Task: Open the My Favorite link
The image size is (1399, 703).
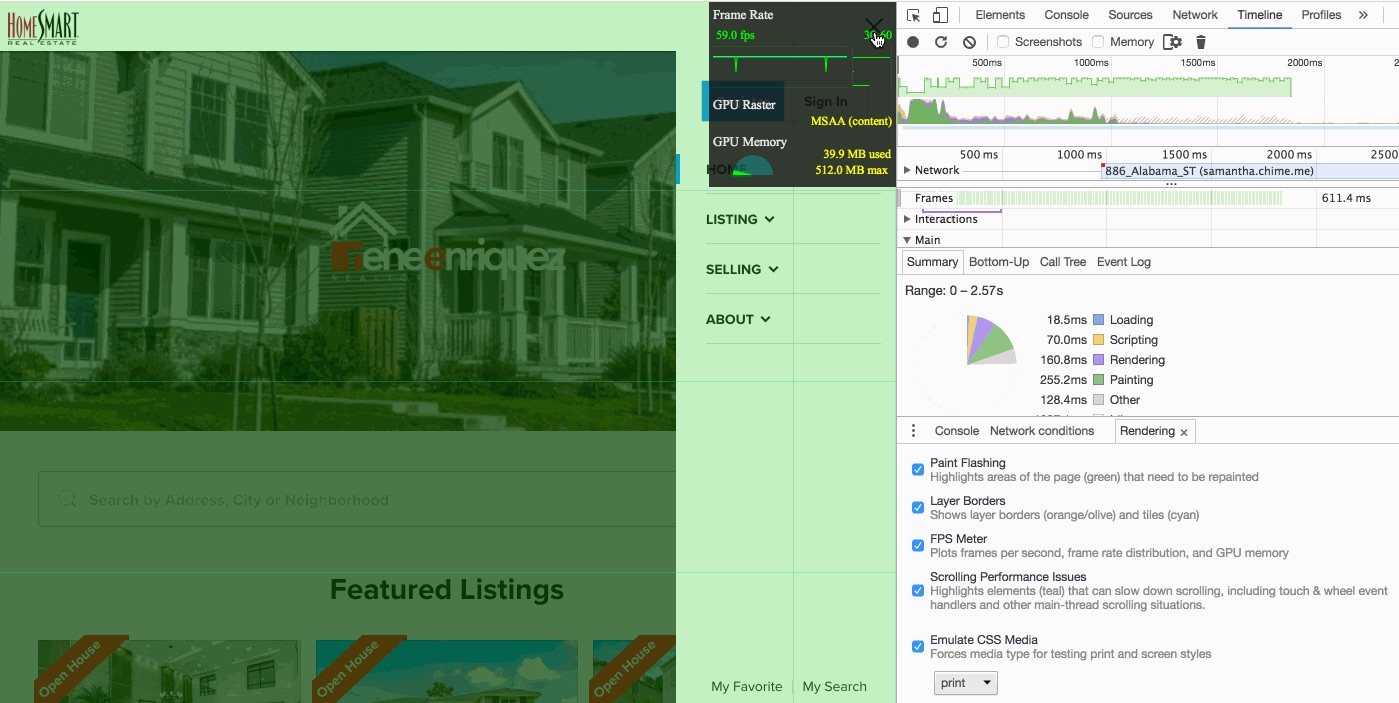Action: tap(747, 686)
